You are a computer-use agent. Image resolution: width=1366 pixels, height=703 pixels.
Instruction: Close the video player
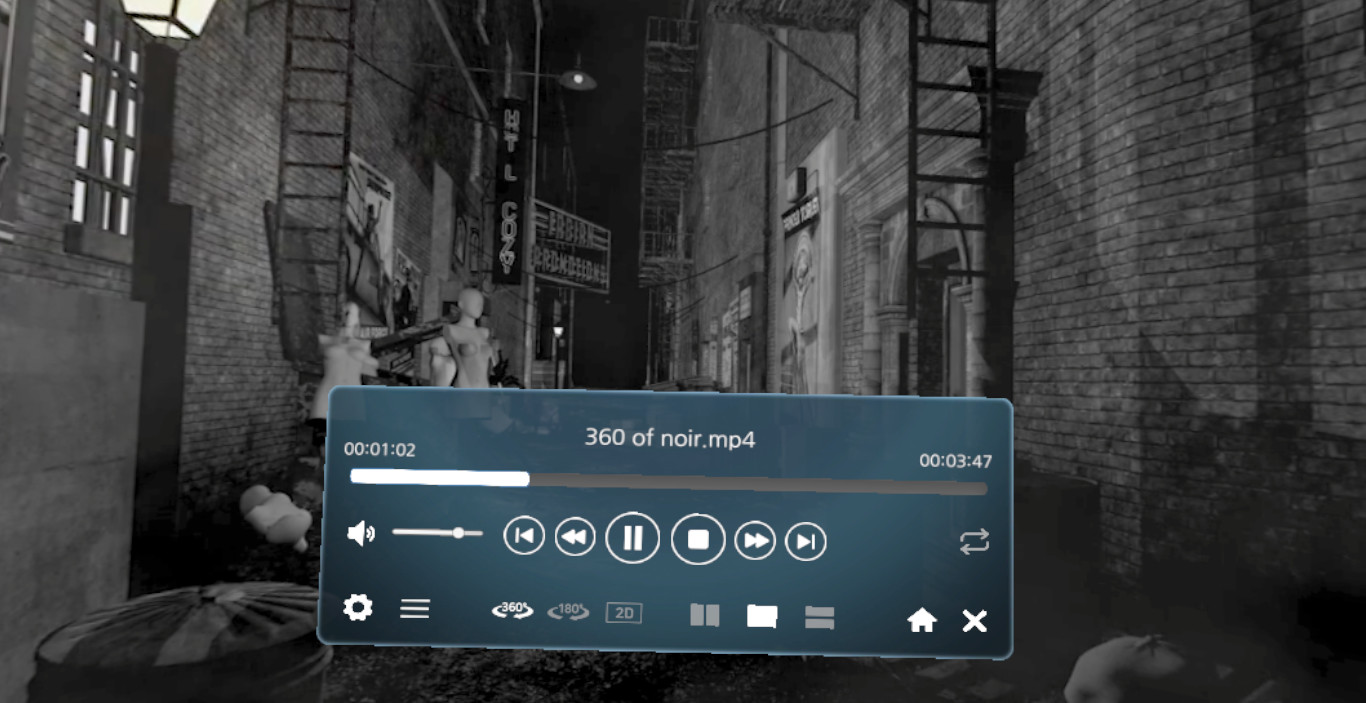[973, 620]
